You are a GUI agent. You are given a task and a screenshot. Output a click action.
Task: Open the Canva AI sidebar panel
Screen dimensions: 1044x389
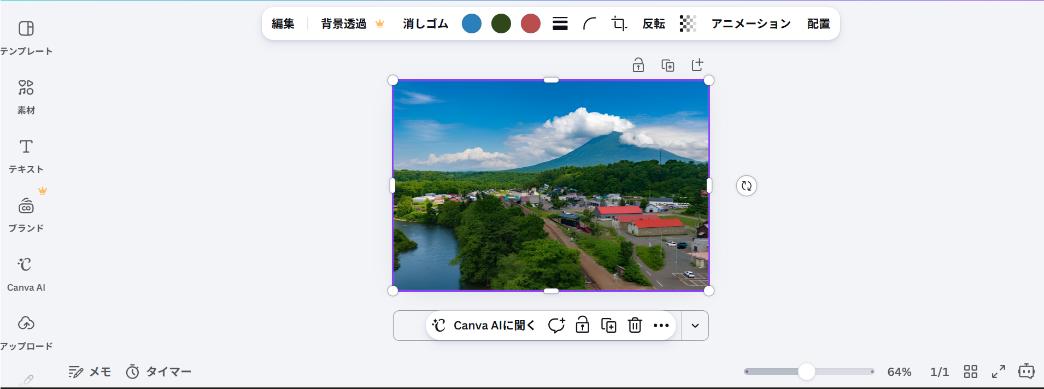[26, 274]
